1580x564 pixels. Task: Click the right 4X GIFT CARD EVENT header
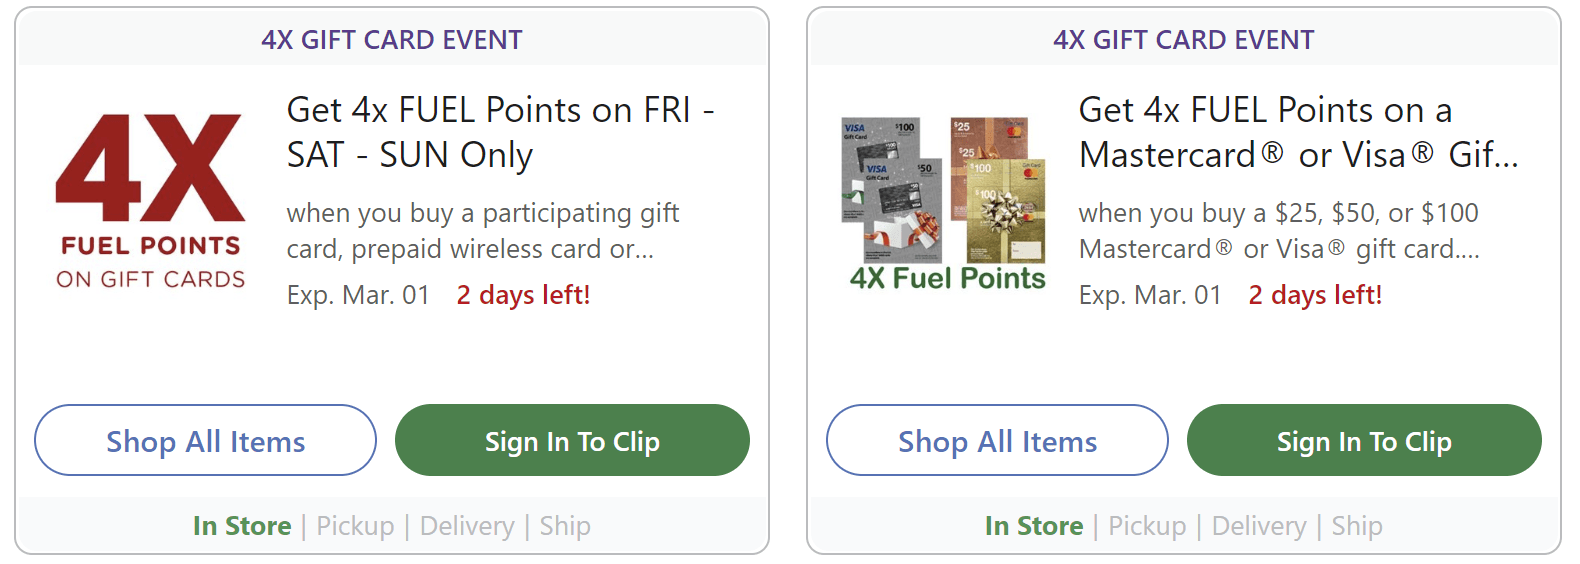[x=1184, y=40]
